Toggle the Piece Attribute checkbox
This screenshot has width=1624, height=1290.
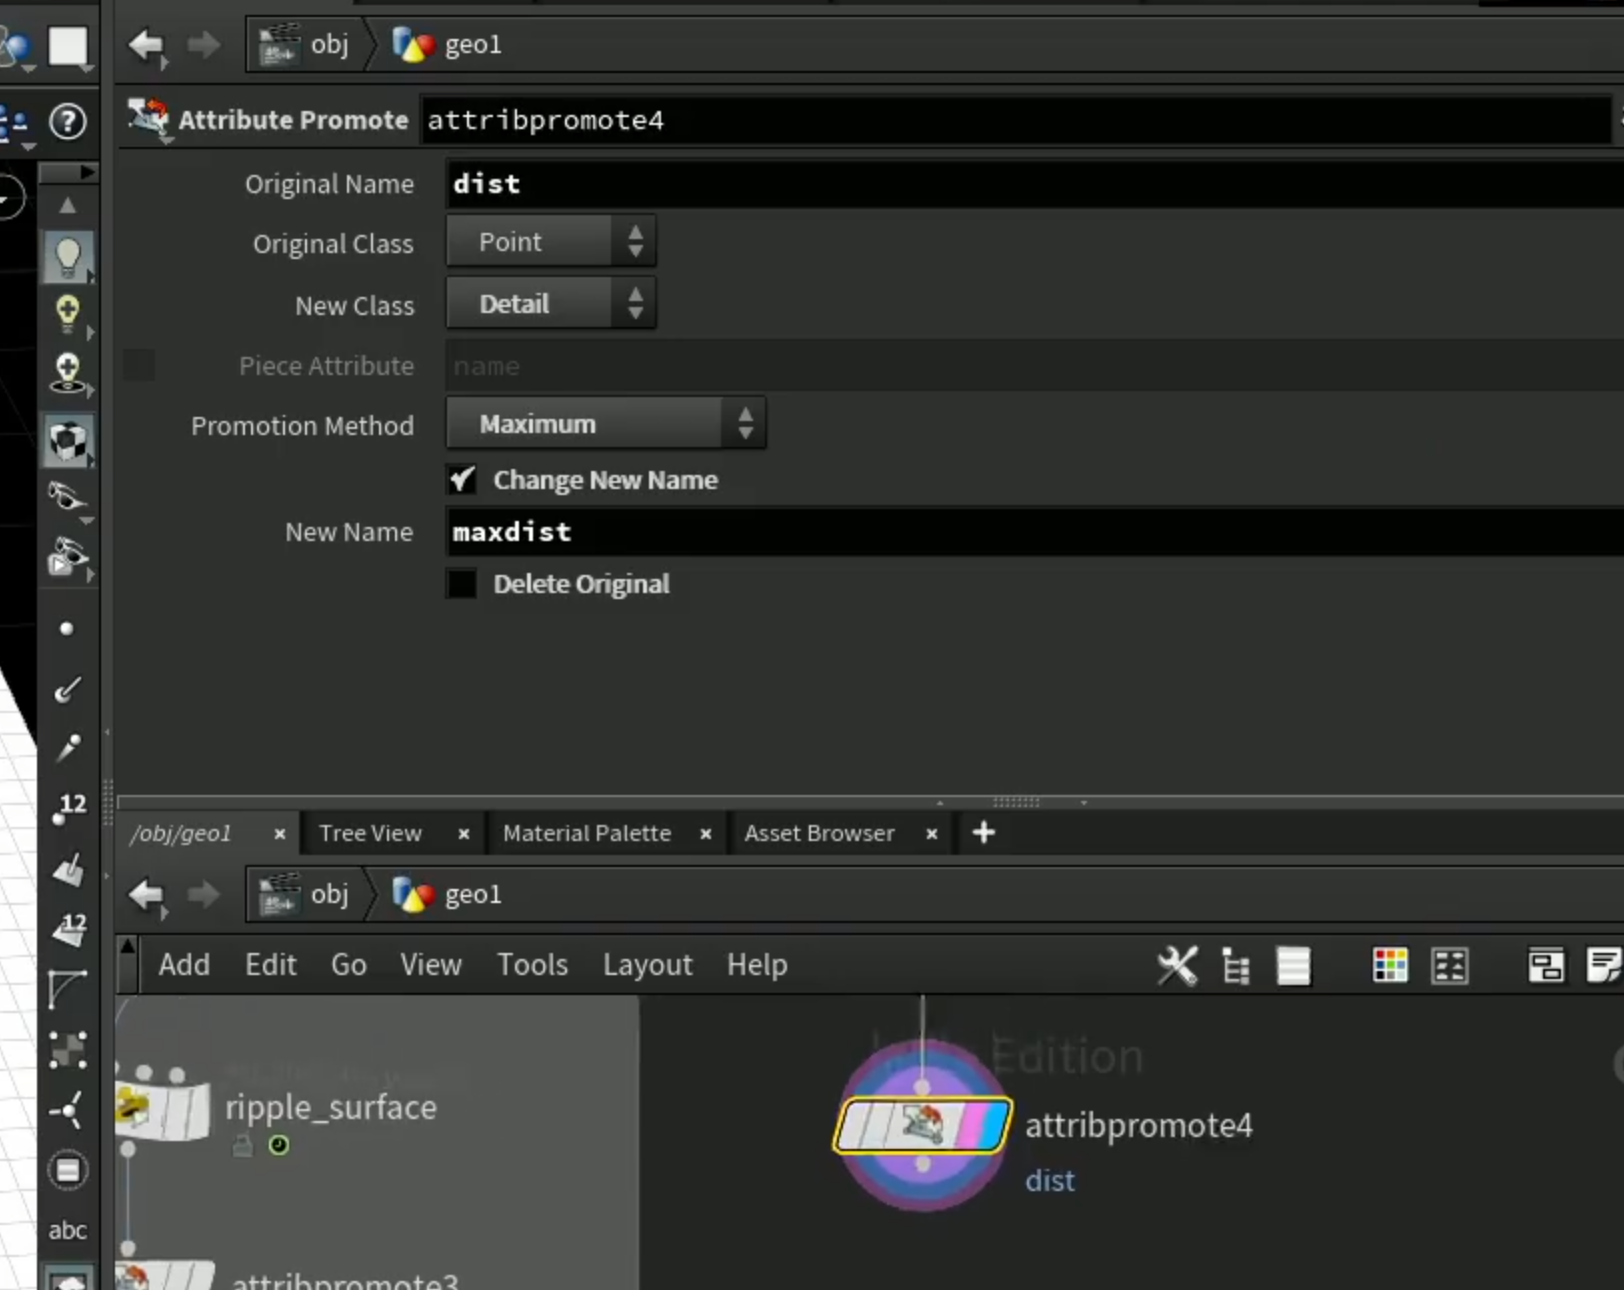click(139, 365)
